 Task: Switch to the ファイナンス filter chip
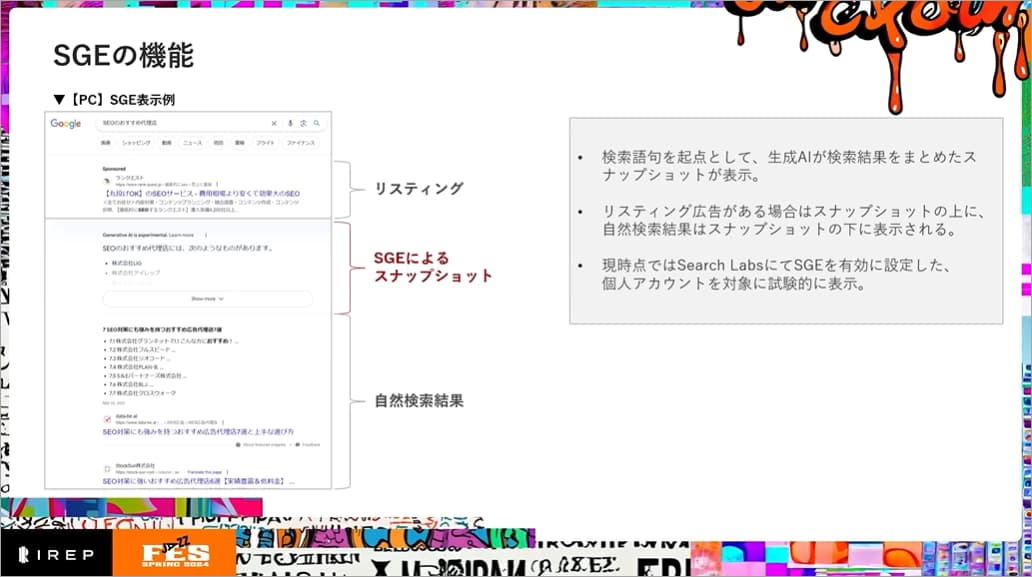(300, 143)
